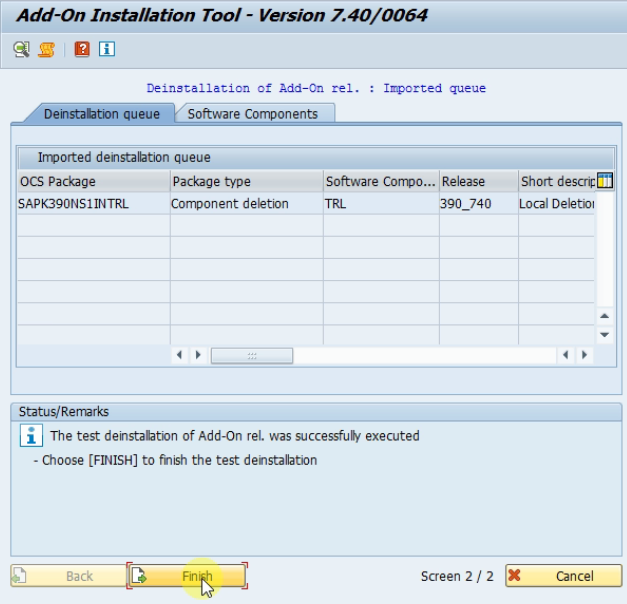Click the disabled Back button
627x604 pixels.
coord(66,576)
